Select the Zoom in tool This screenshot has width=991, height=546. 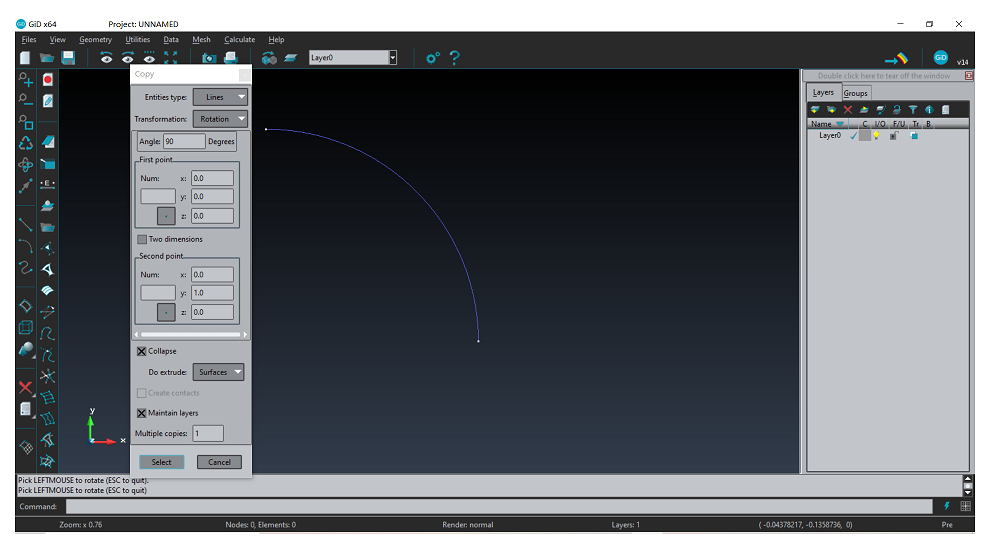(25, 80)
